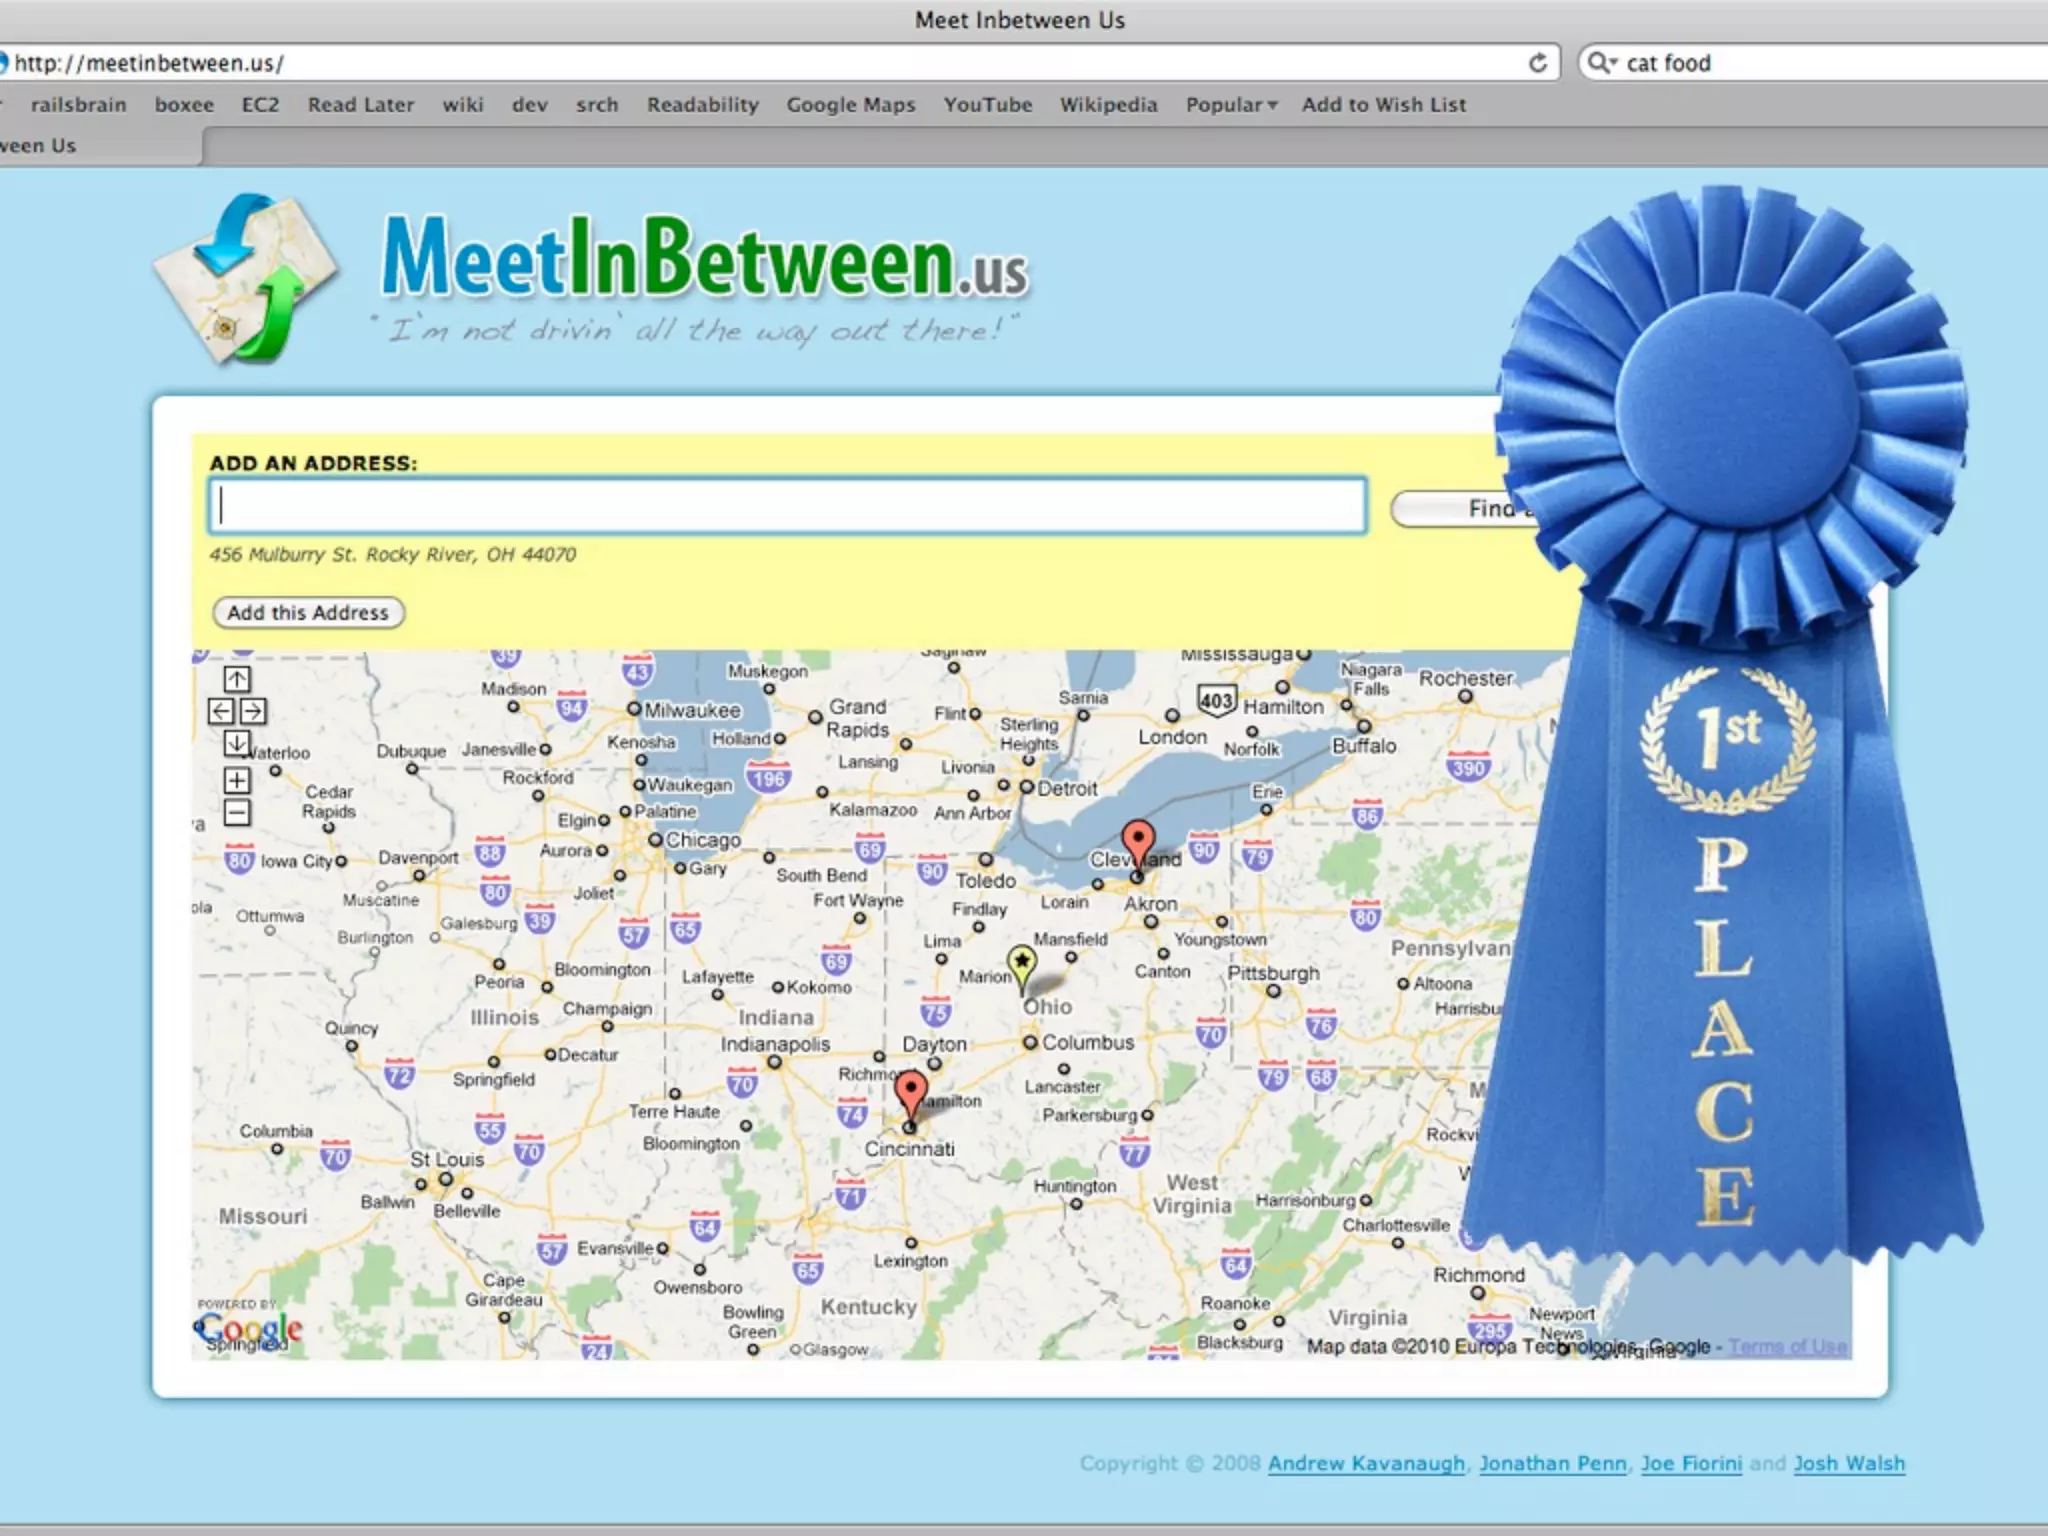
Task: Select the Meet Inbetween Us browser tab
Action: click(100, 146)
